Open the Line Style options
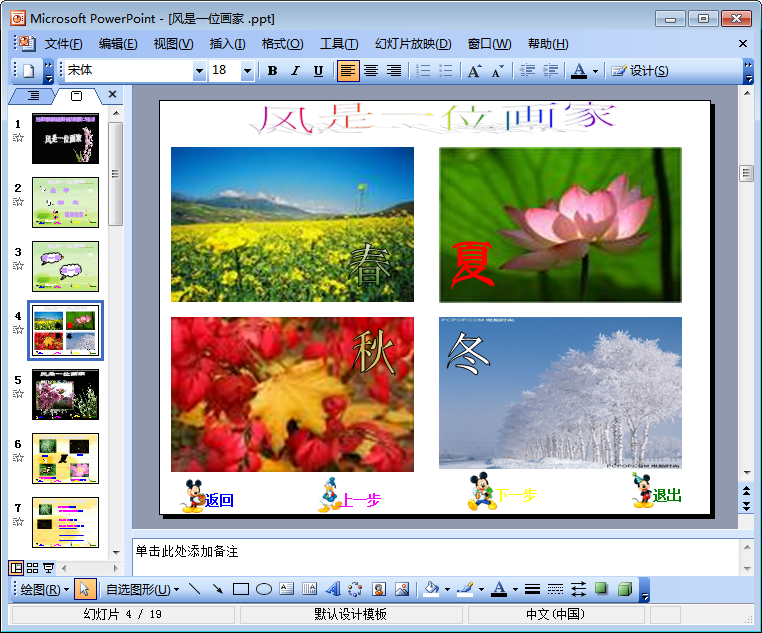The width and height of the screenshot is (762, 633). point(532,589)
